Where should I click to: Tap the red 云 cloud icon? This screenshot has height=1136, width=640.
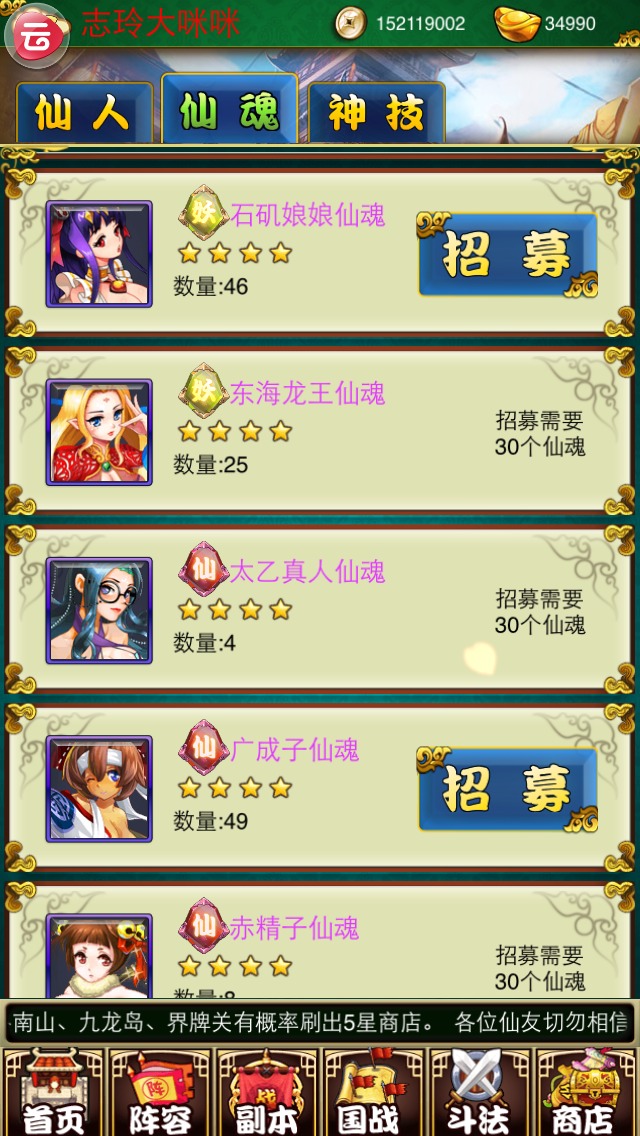point(37,36)
